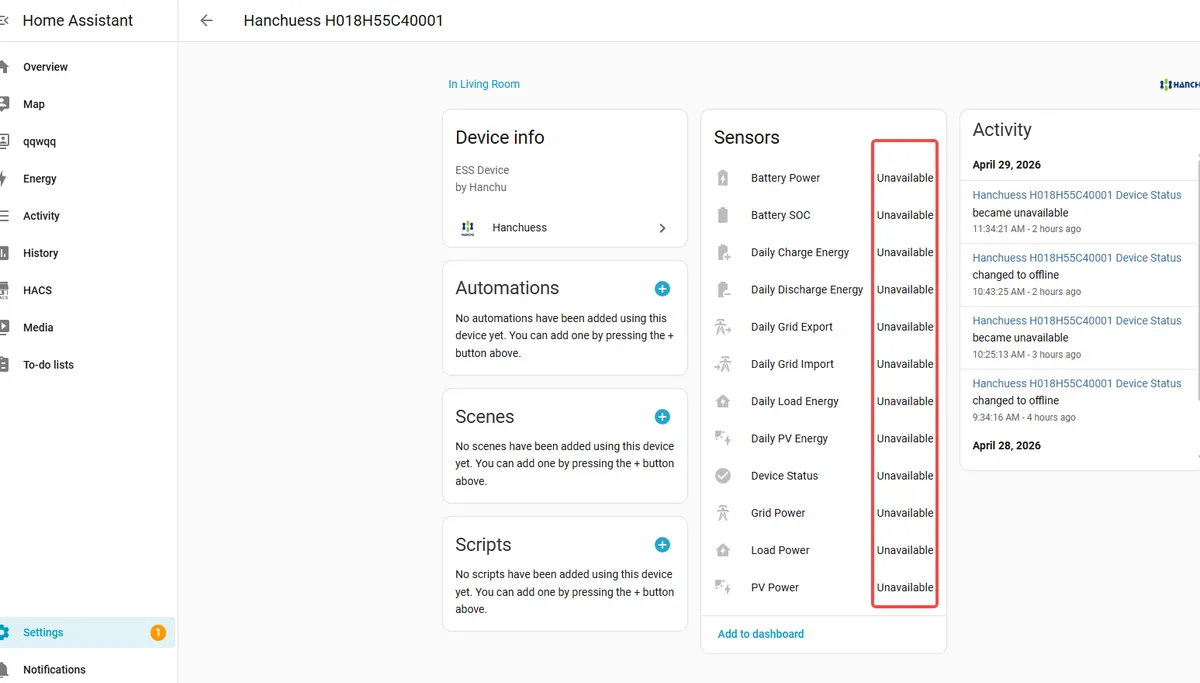Open the 11:34:21 AM Device Status activity link
This screenshot has height=683, width=1200.
[1077, 195]
